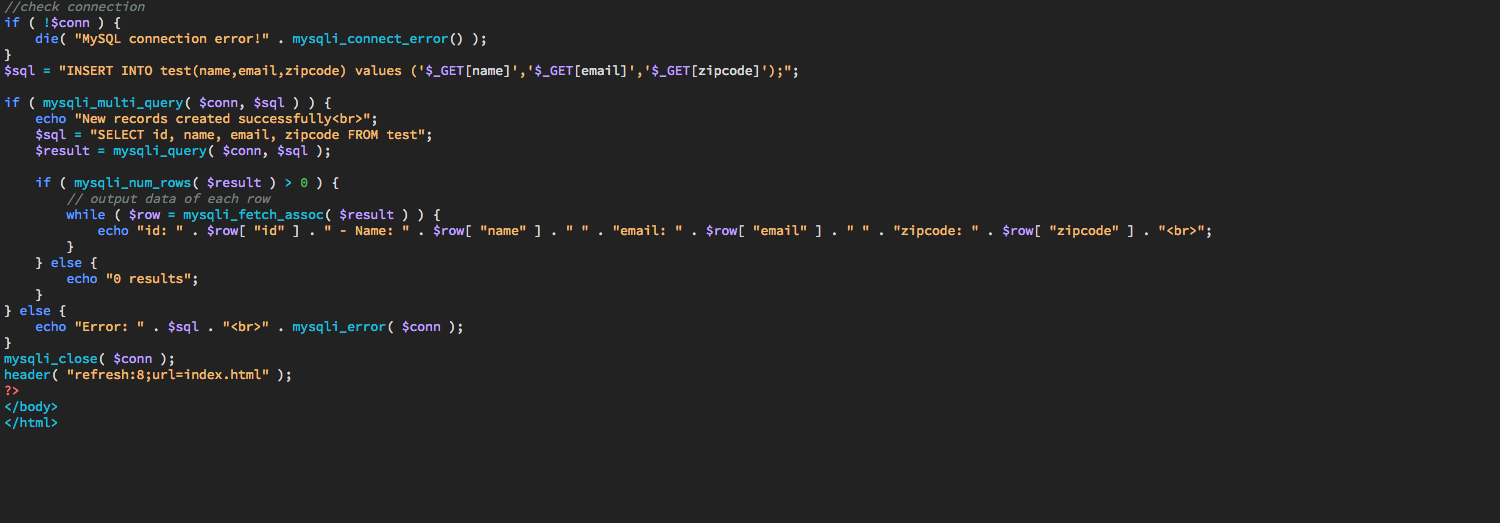Click mysqli_fetch_assoc function name
The image size is (1500, 523).
pos(253,215)
